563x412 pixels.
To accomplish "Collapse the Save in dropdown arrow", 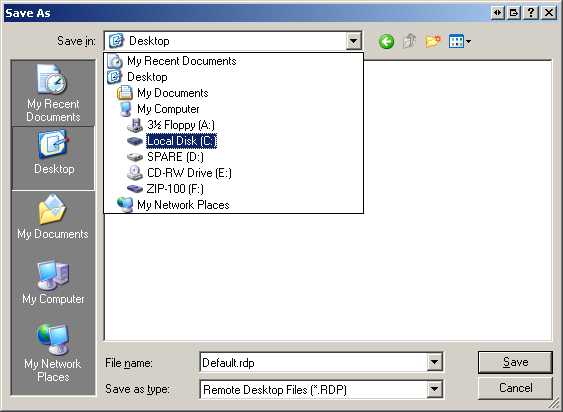I will [353, 41].
